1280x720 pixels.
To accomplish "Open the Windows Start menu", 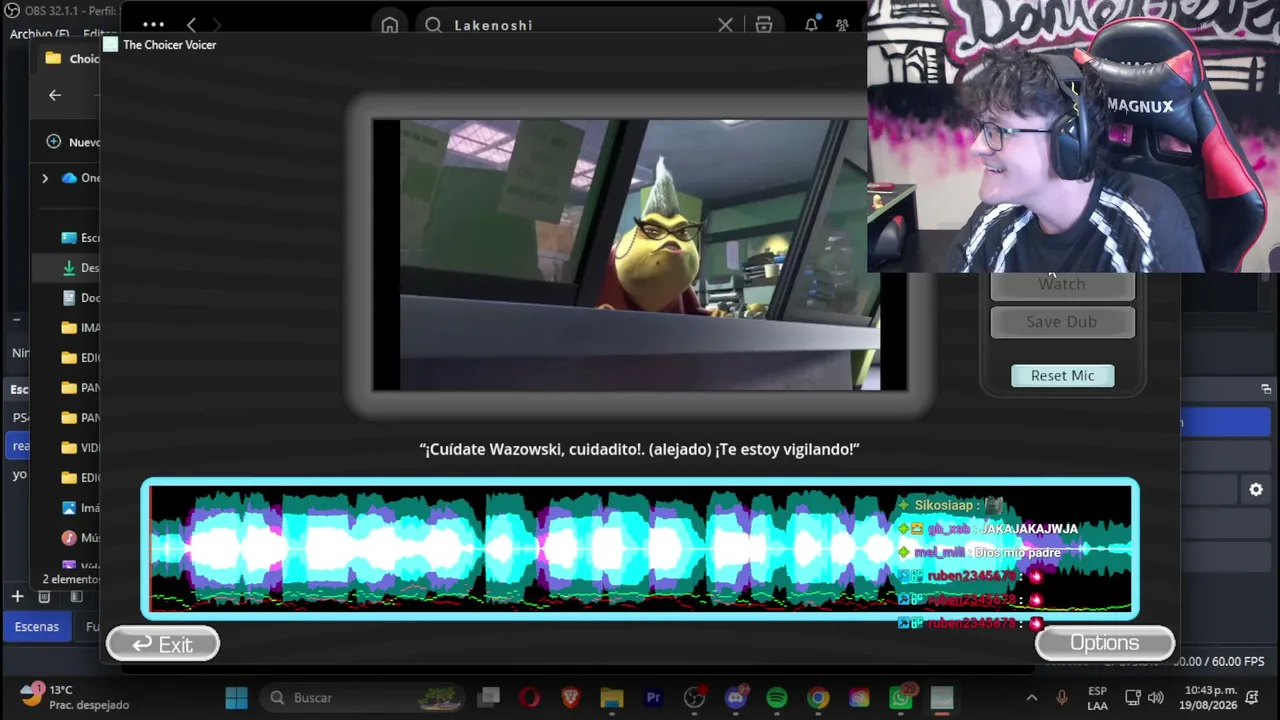I will click(x=236, y=698).
